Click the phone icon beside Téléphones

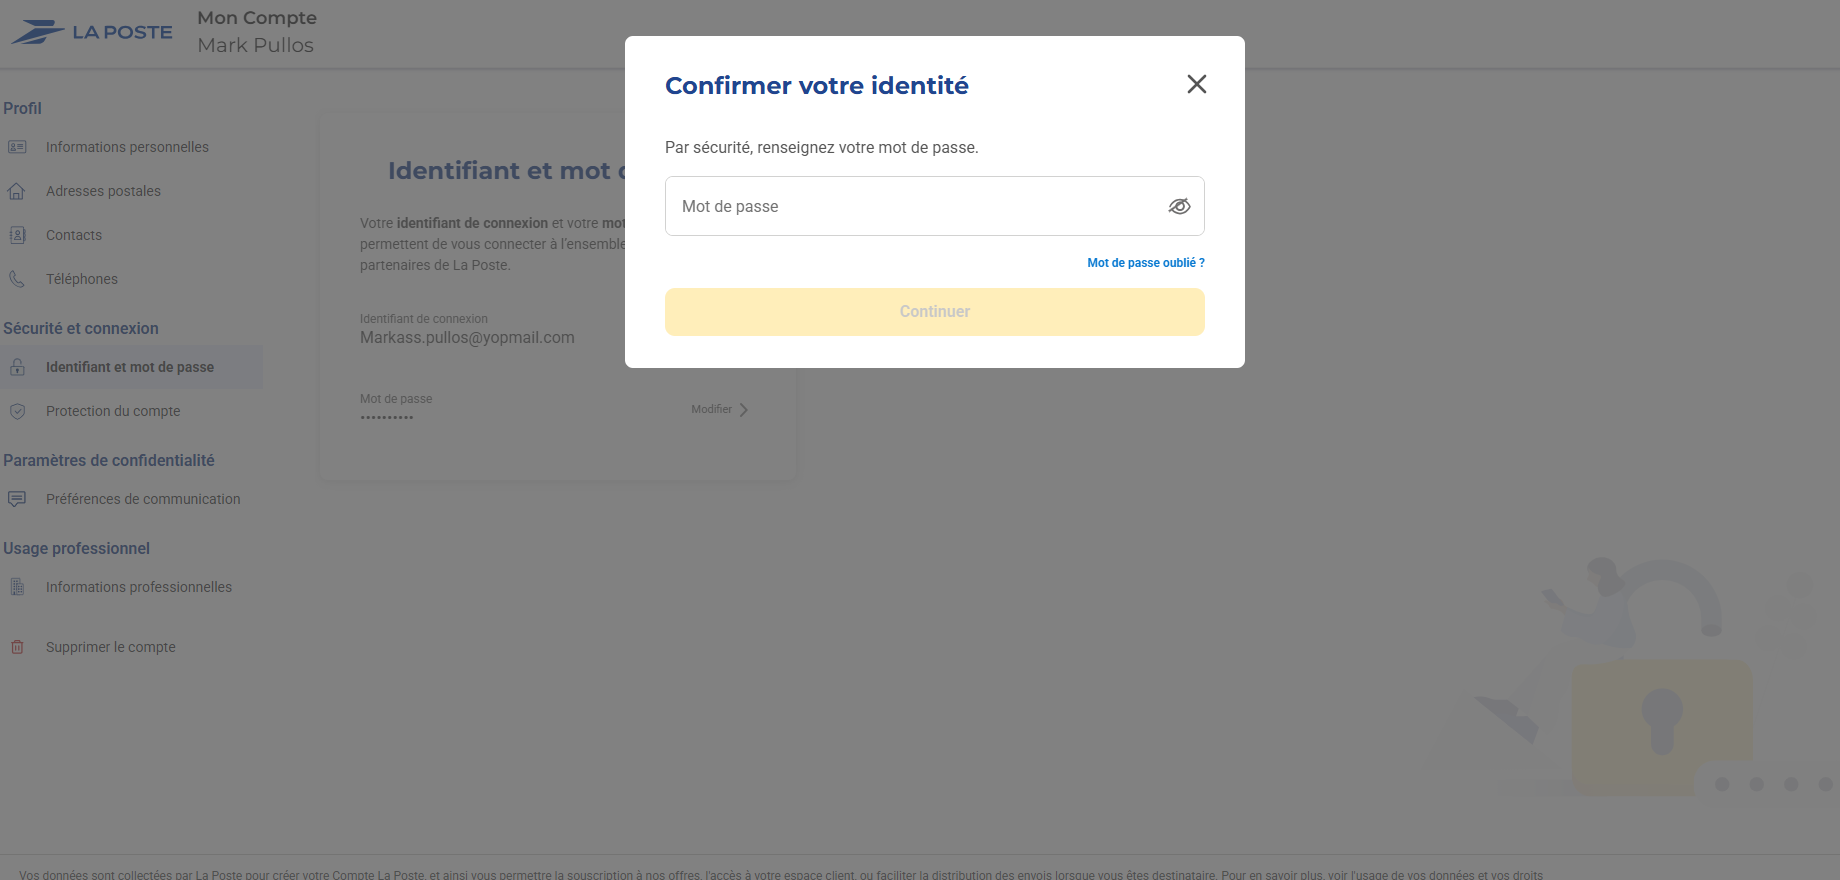pyautogui.click(x=17, y=279)
